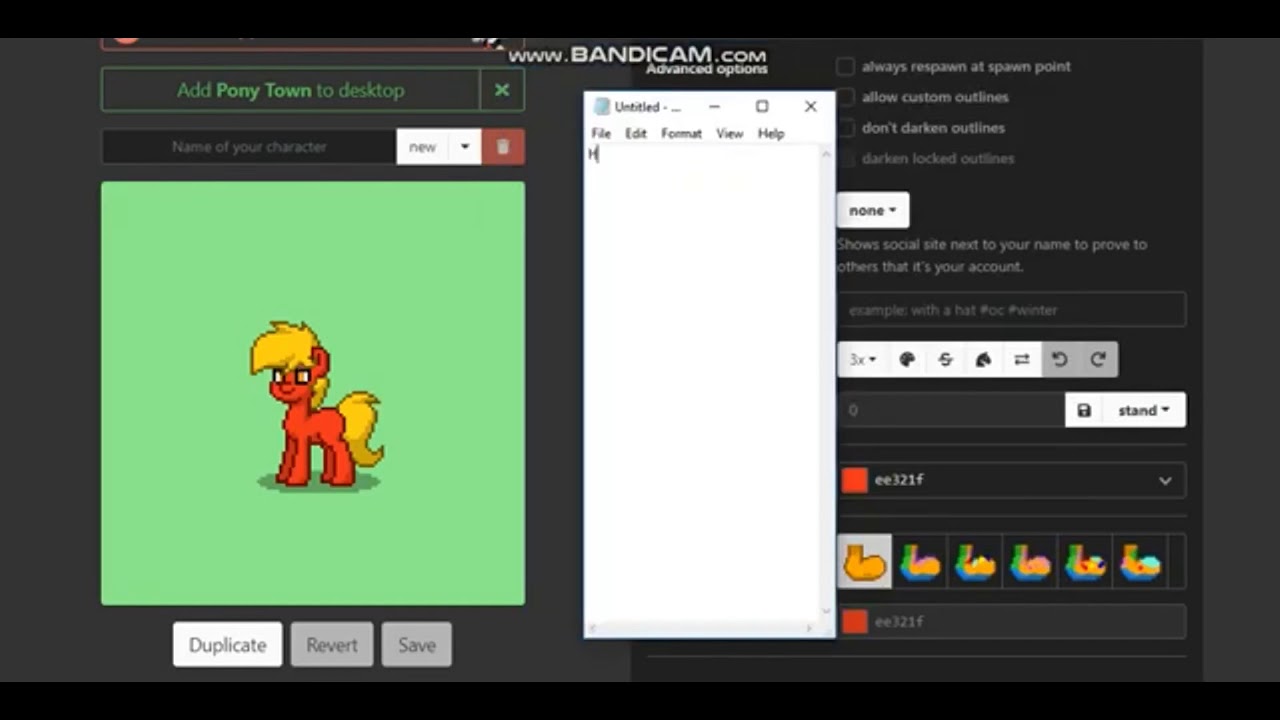Expand the ee321f color picker chevron
This screenshot has width=1280, height=720.
click(x=1165, y=481)
